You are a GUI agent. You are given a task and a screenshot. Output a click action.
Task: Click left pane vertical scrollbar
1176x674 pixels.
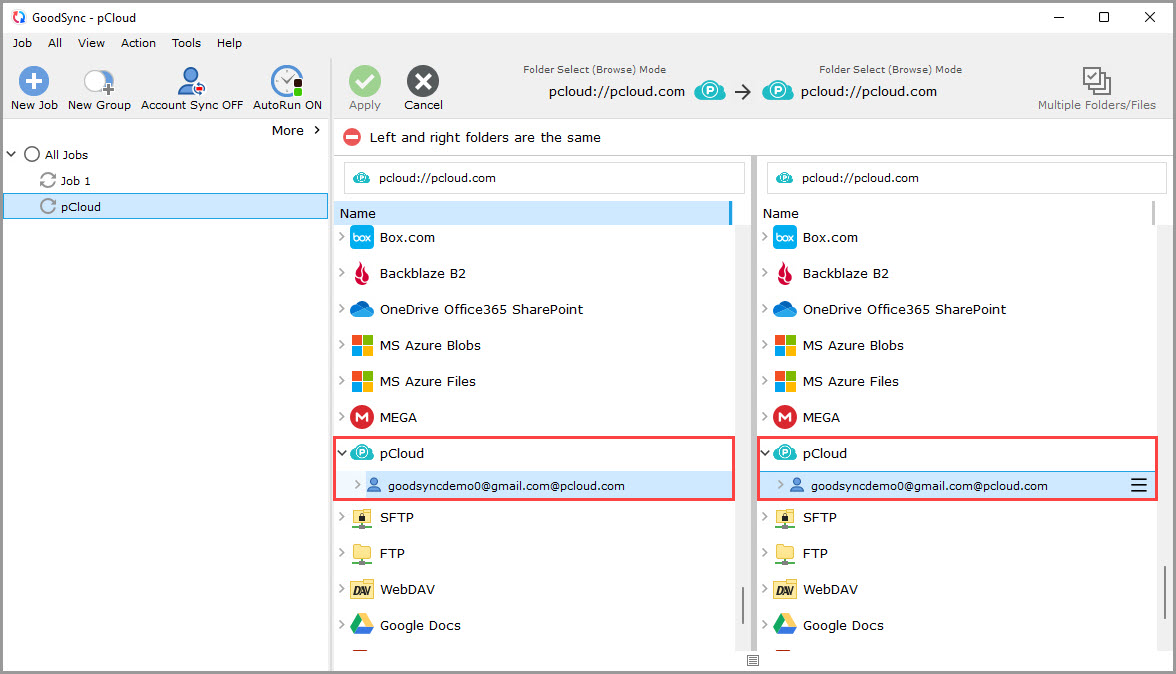click(742, 606)
